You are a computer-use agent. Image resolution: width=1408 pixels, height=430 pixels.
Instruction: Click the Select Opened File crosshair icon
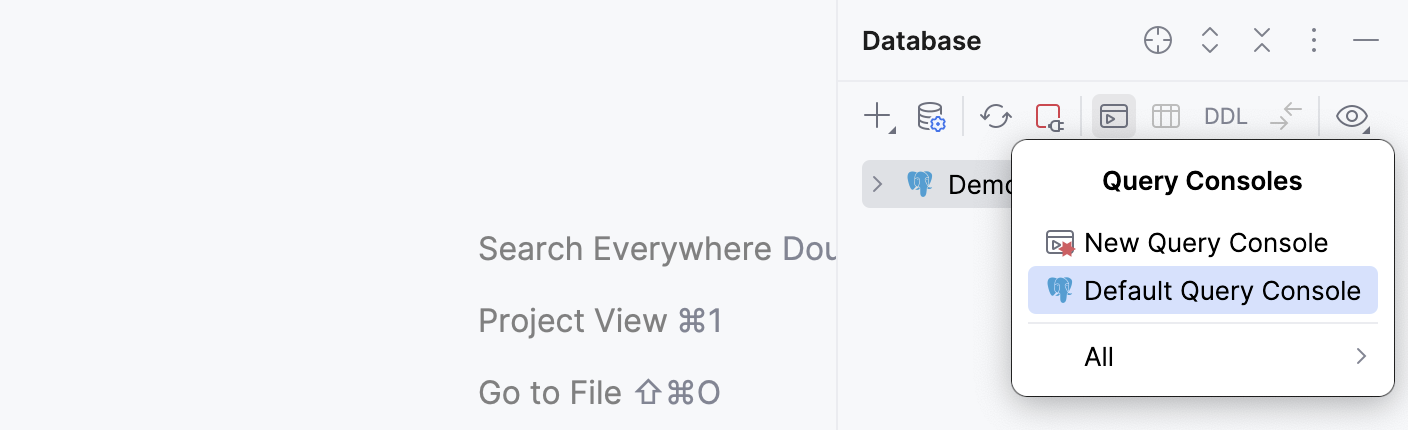1157,41
